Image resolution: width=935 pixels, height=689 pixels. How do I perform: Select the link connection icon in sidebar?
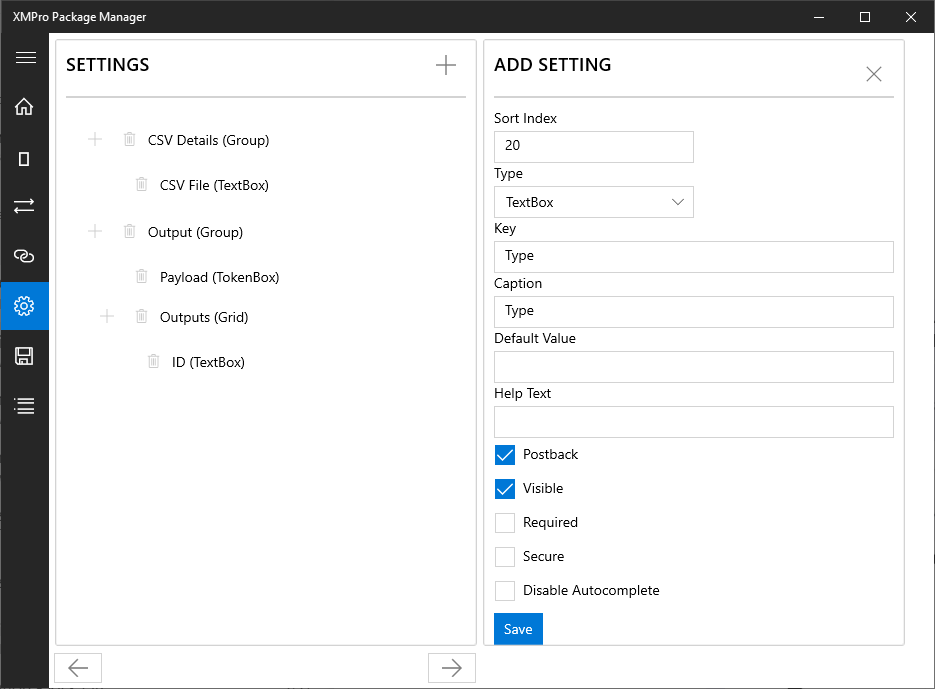point(25,256)
